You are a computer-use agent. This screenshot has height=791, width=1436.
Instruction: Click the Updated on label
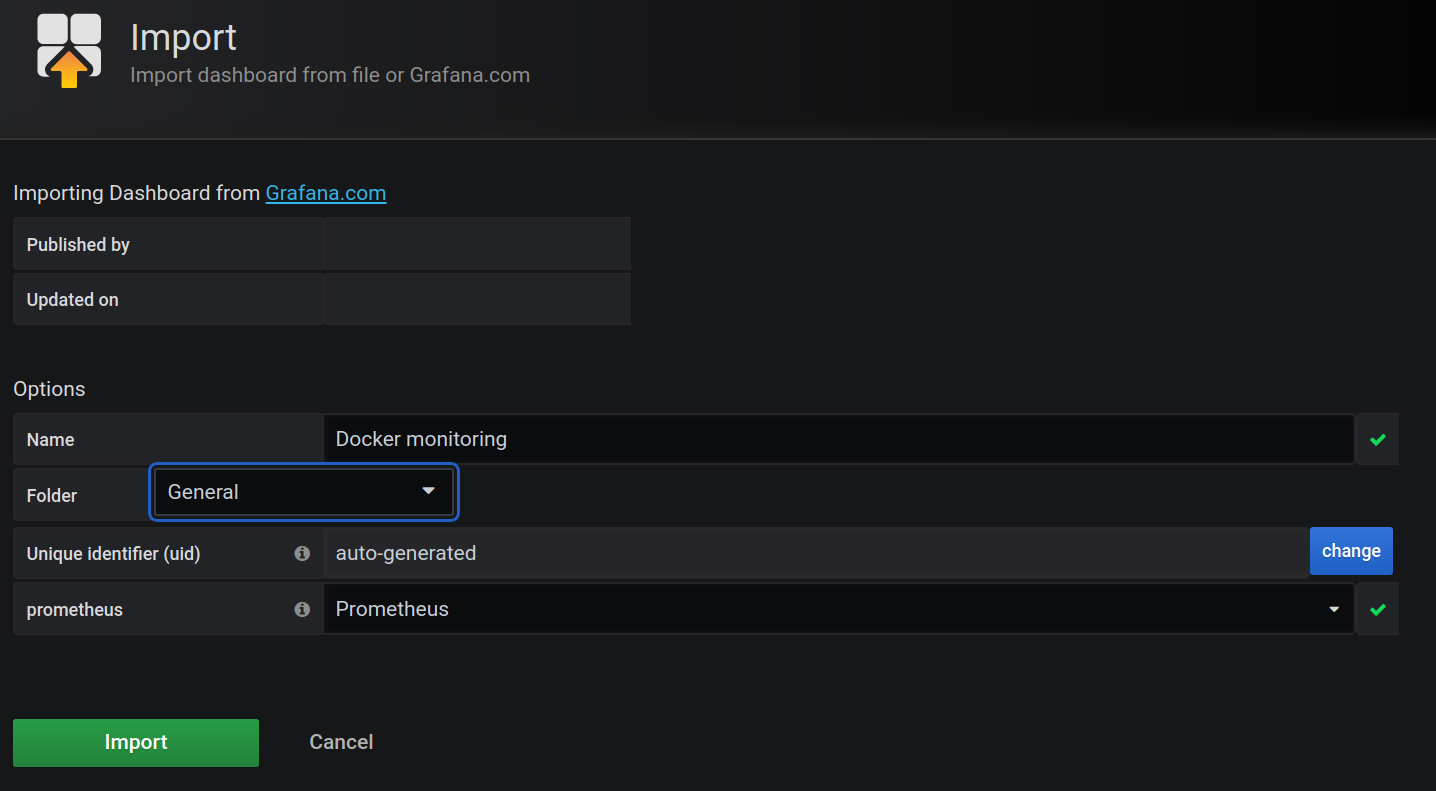pos(73,300)
